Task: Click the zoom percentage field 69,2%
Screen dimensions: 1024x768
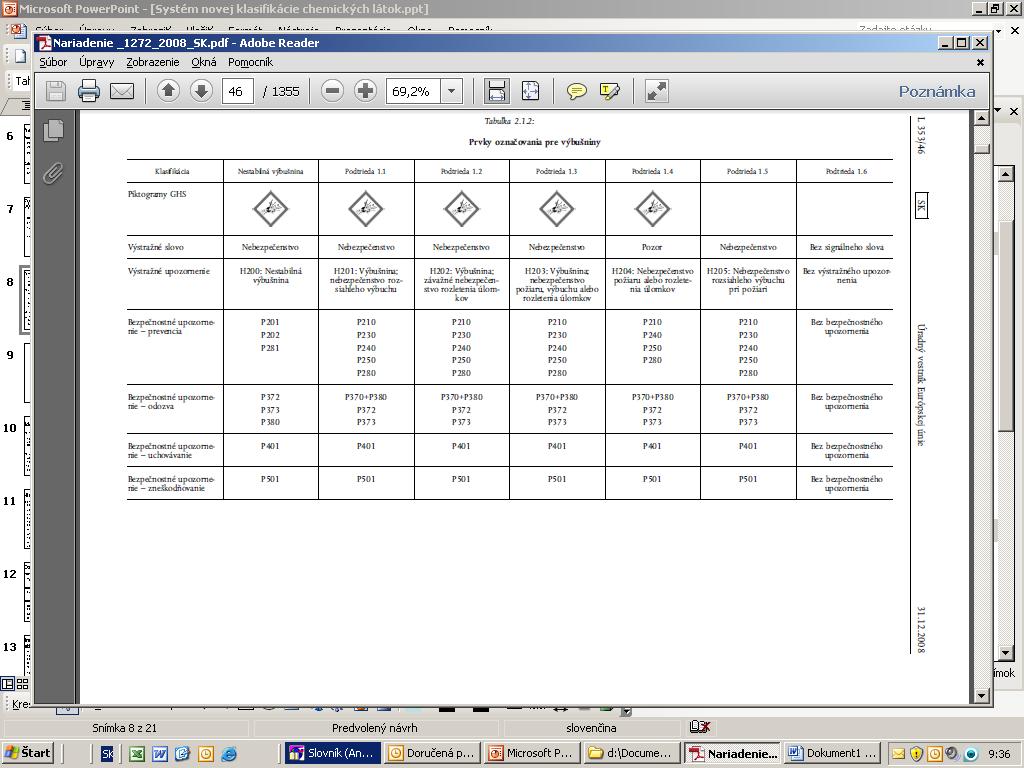Action: click(x=413, y=91)
